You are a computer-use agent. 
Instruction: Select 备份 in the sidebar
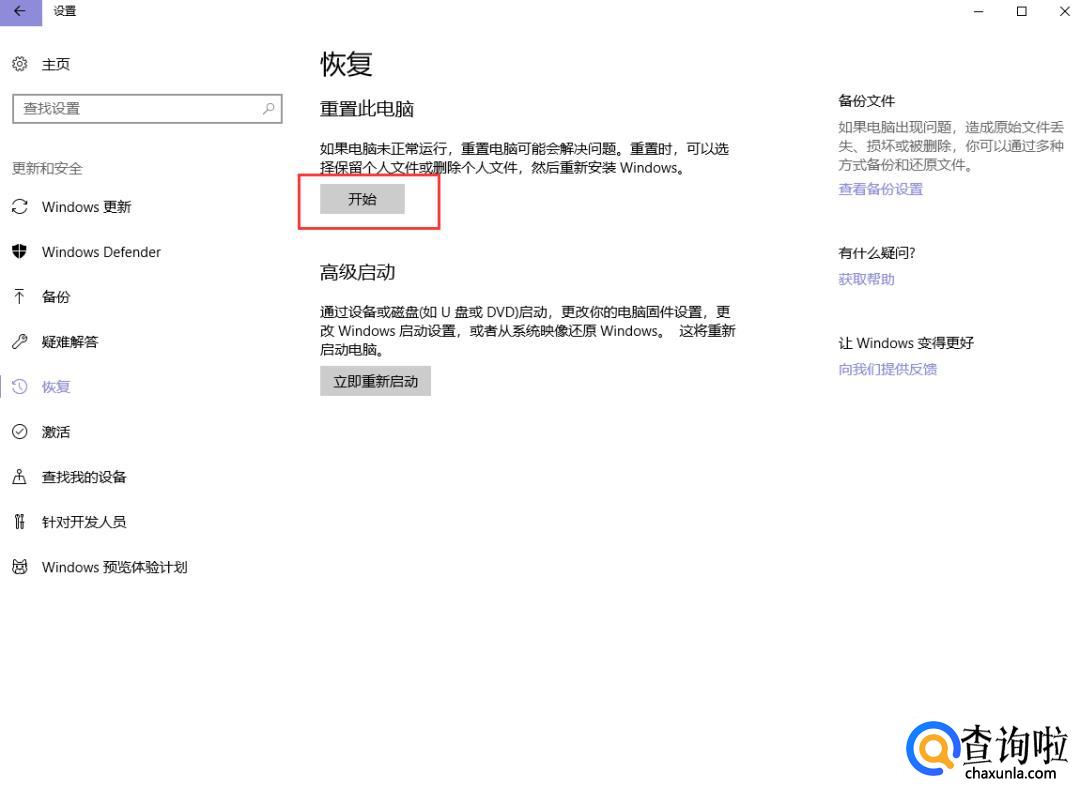(x=56, y=297)
